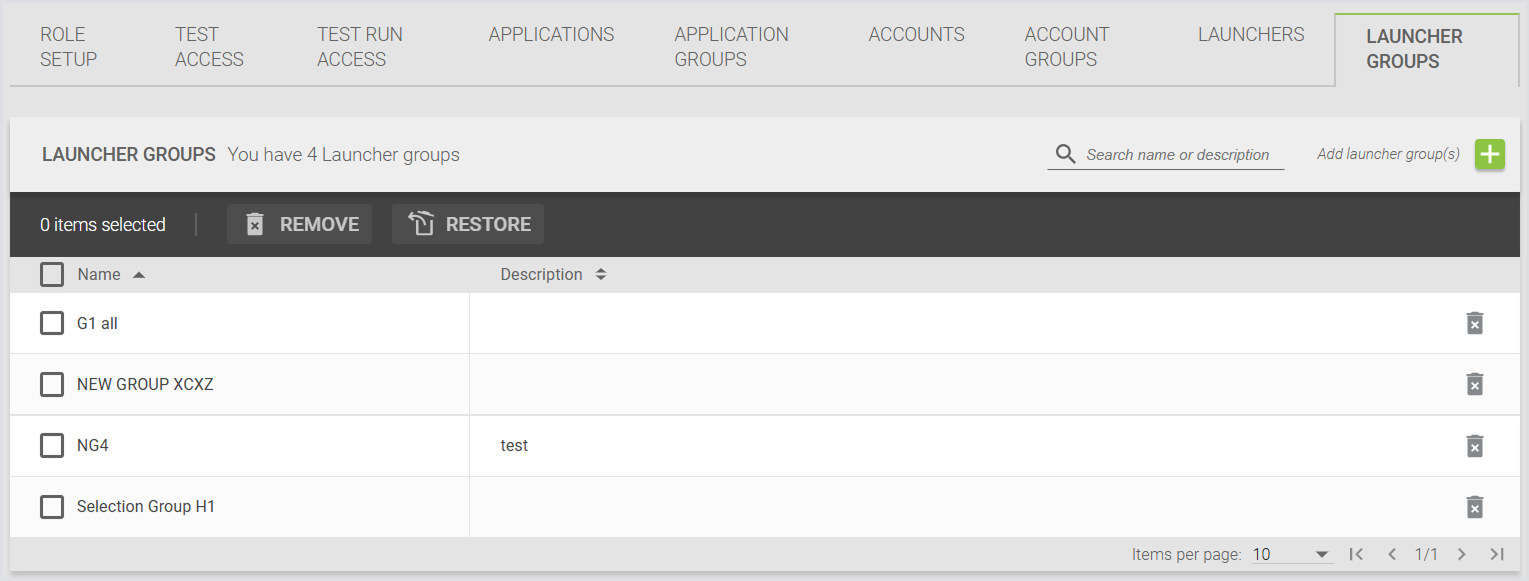Click the green add launcher group plus icon
The height and width of the screenshot is (581, 1529).
(1490, 155)
